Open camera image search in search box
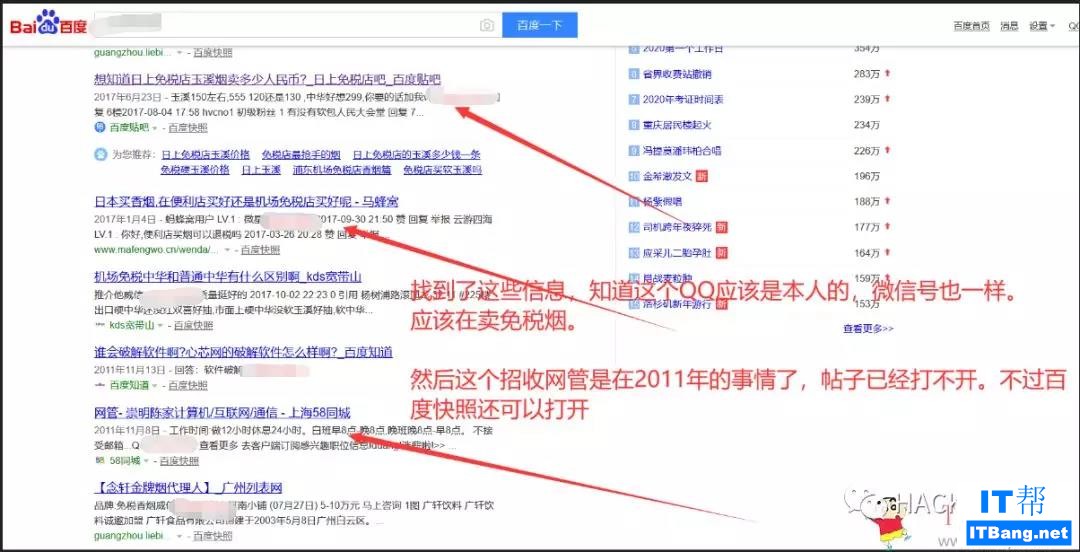The height and width of the screenshot is (552, 1080). point(487,25)
